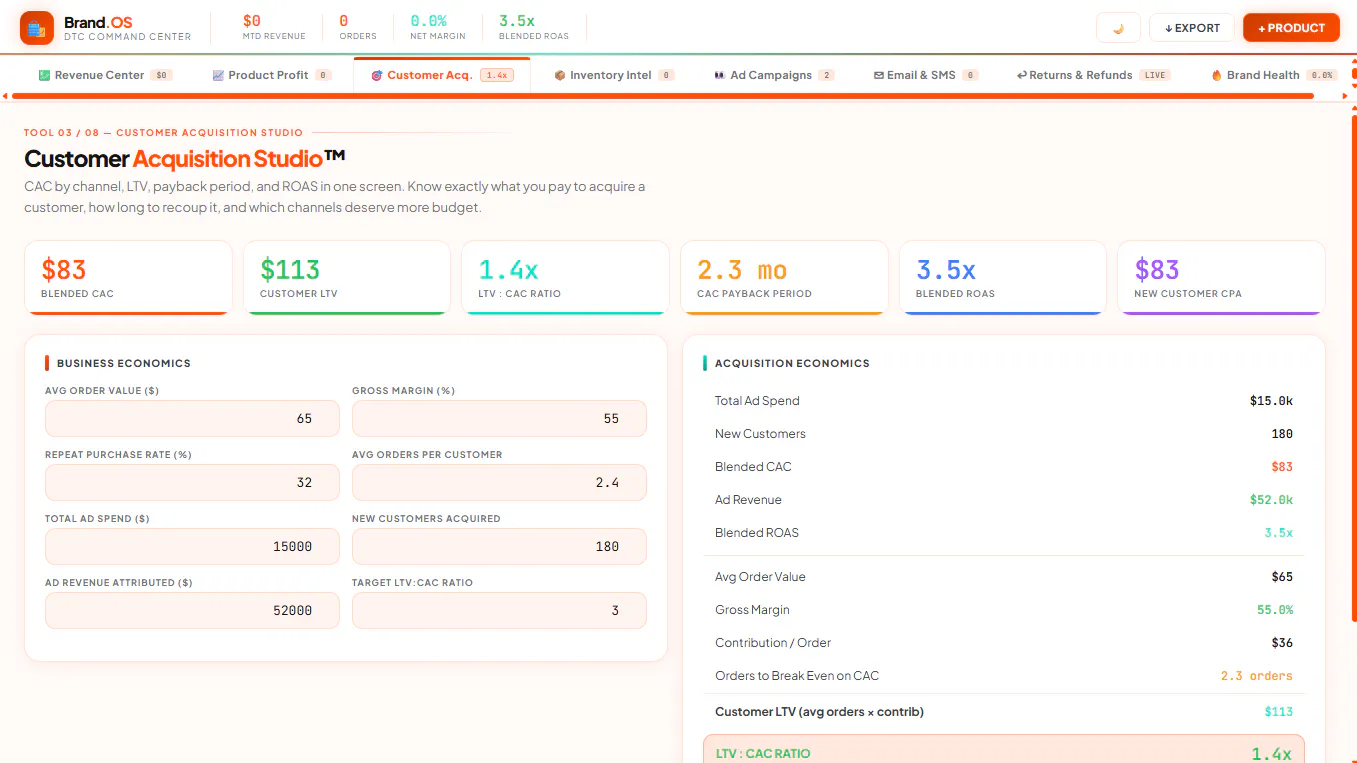Click the Export button
This screenshot has height=763, width=1357.
click(x=1192, y=28)
